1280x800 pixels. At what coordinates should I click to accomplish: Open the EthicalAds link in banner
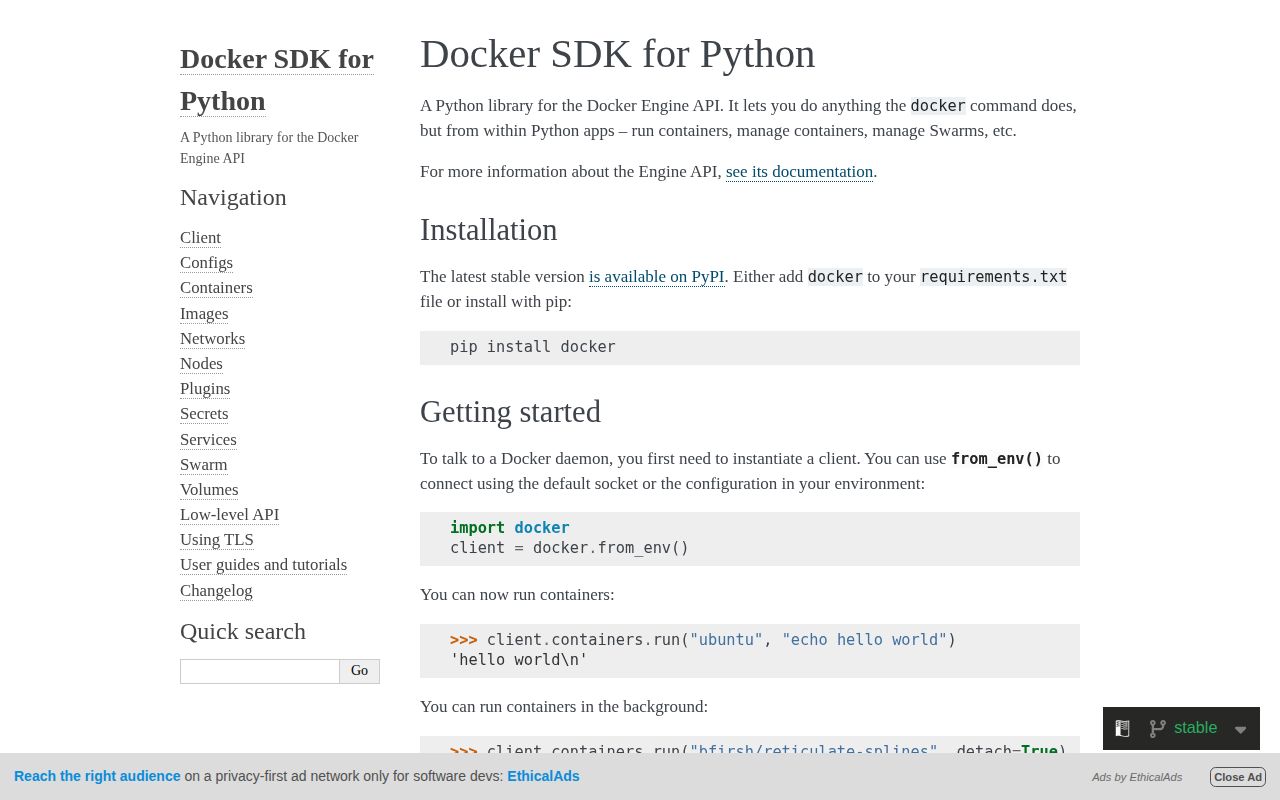point(543,776)
